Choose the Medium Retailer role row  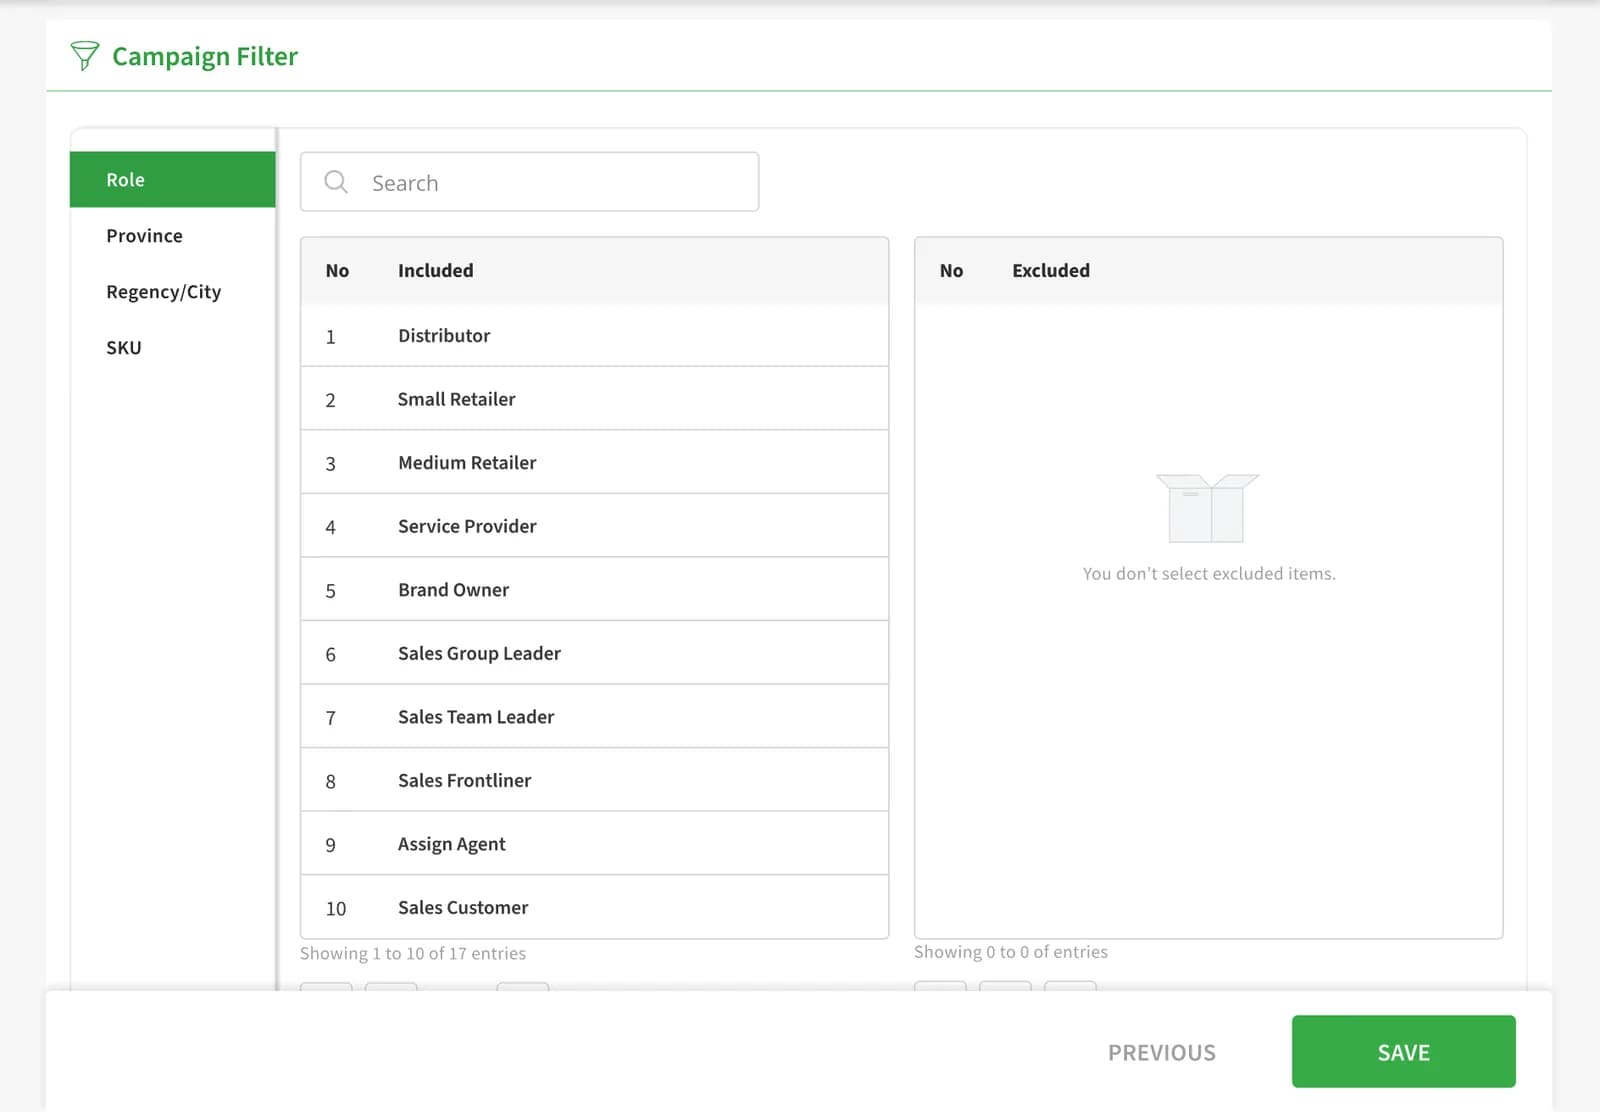(x=594, y=463)
